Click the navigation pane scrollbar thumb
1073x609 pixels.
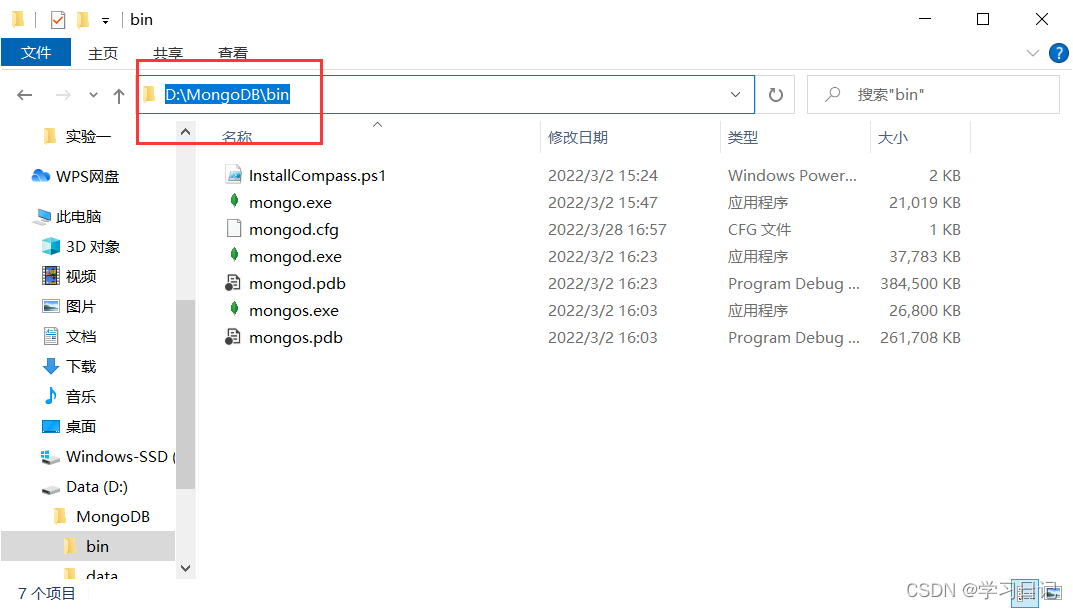185,394
